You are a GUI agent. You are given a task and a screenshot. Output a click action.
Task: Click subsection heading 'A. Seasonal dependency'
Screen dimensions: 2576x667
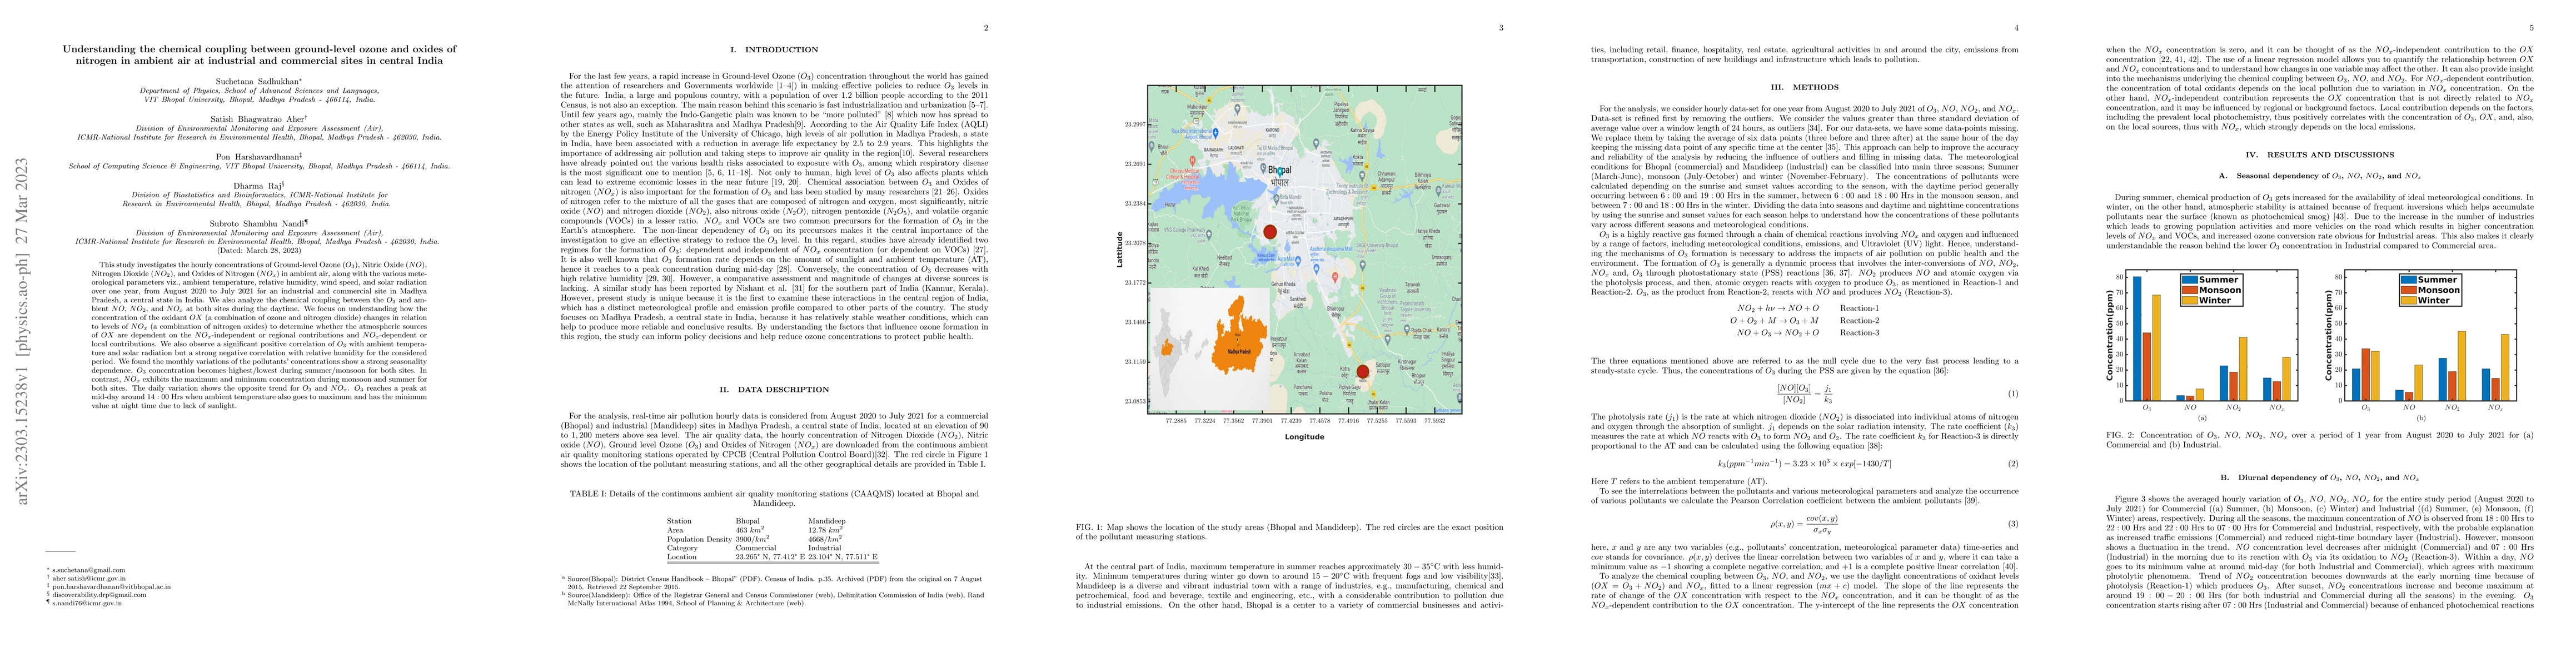pos(2318,175)
